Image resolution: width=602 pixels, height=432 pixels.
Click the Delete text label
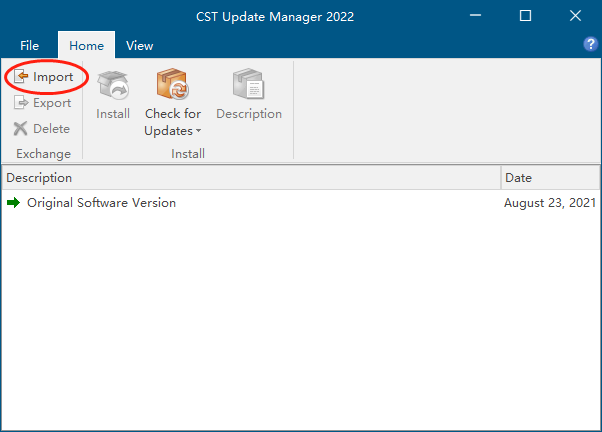tap(51, 129)
